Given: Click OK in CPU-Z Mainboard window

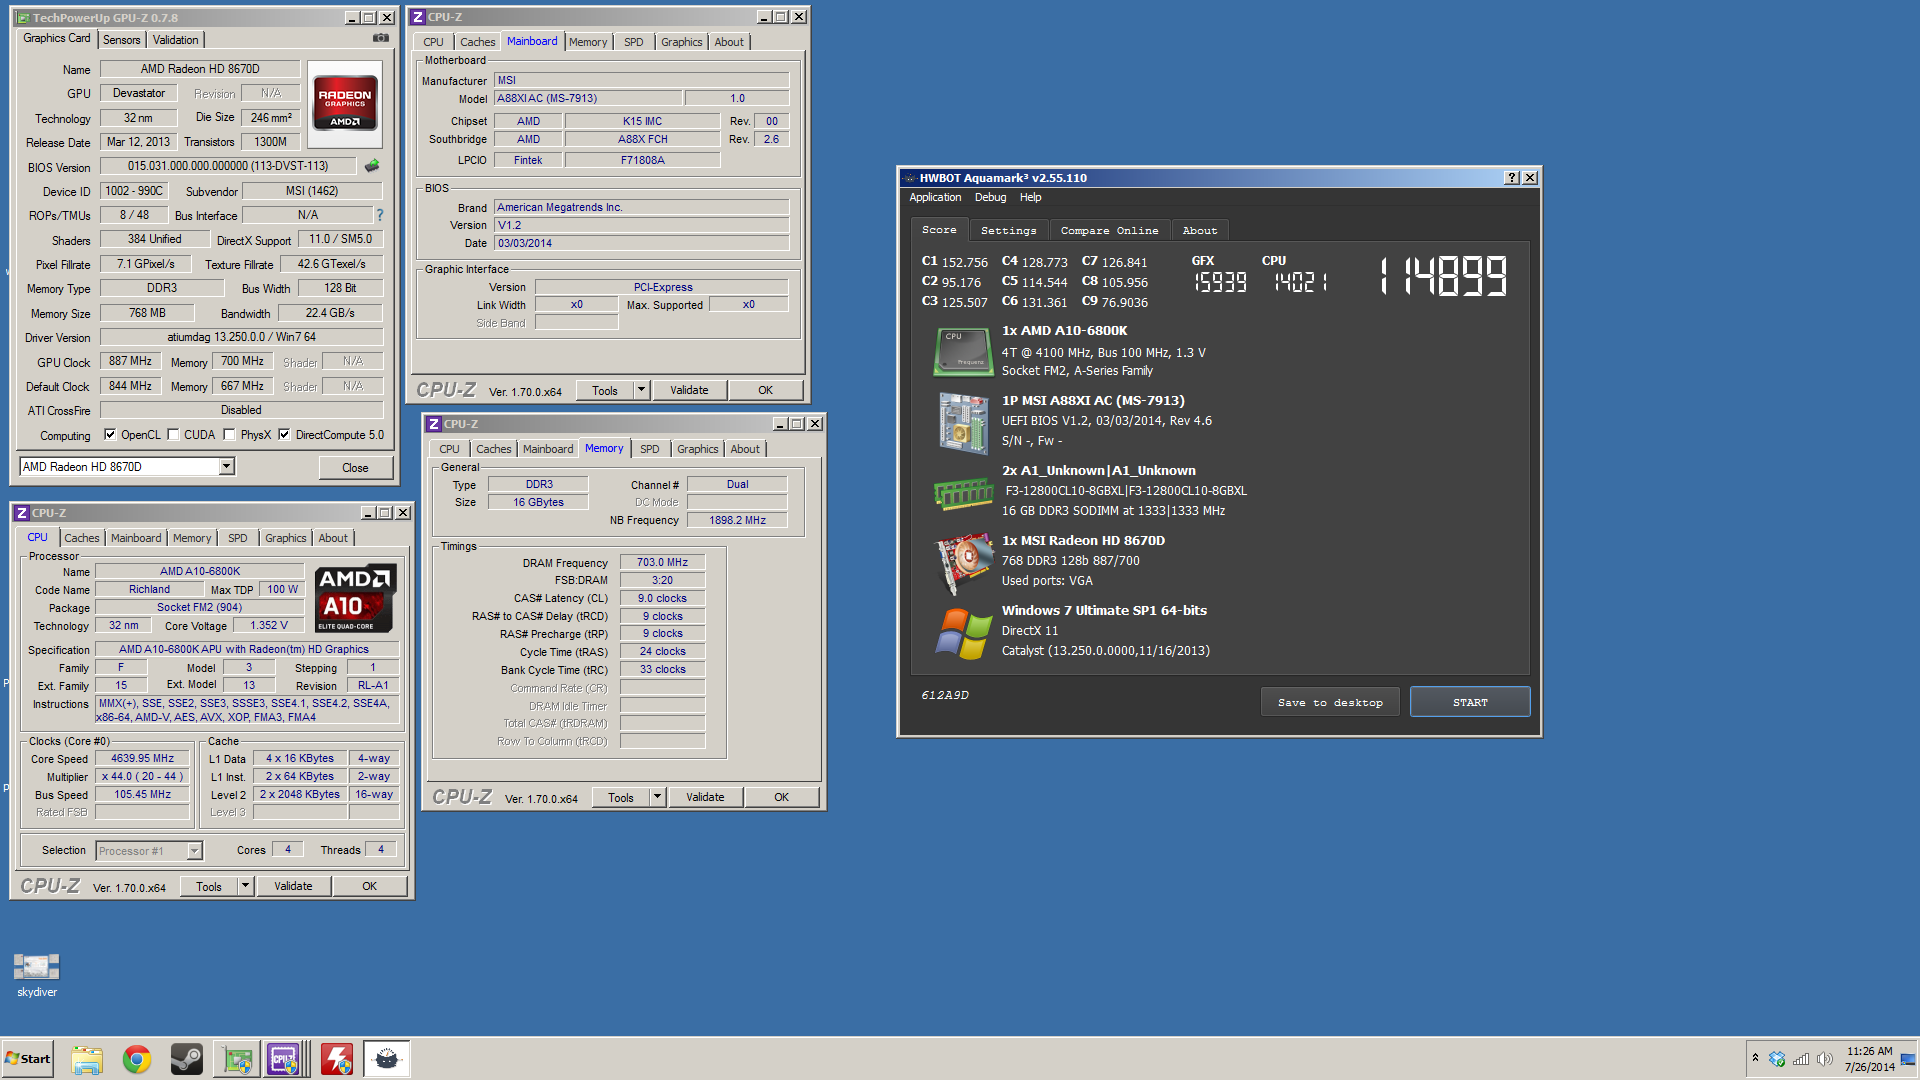Looking at the screenshot, I should click(765, 390).
